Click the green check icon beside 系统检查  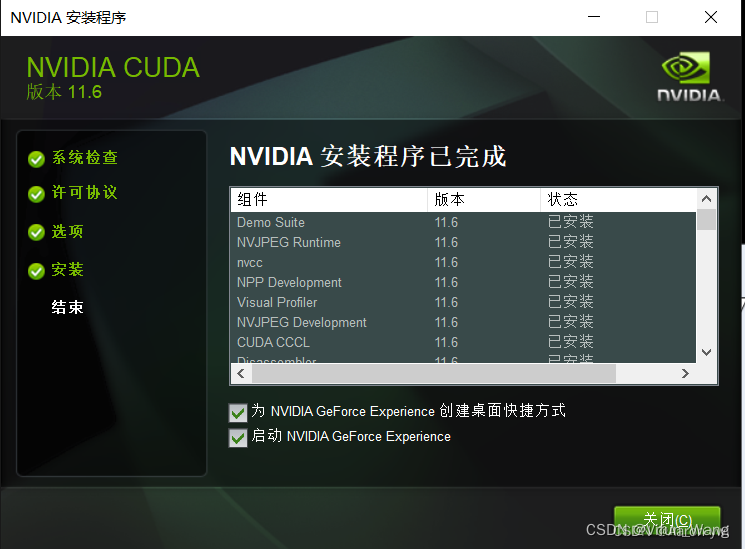click(36, 159)
